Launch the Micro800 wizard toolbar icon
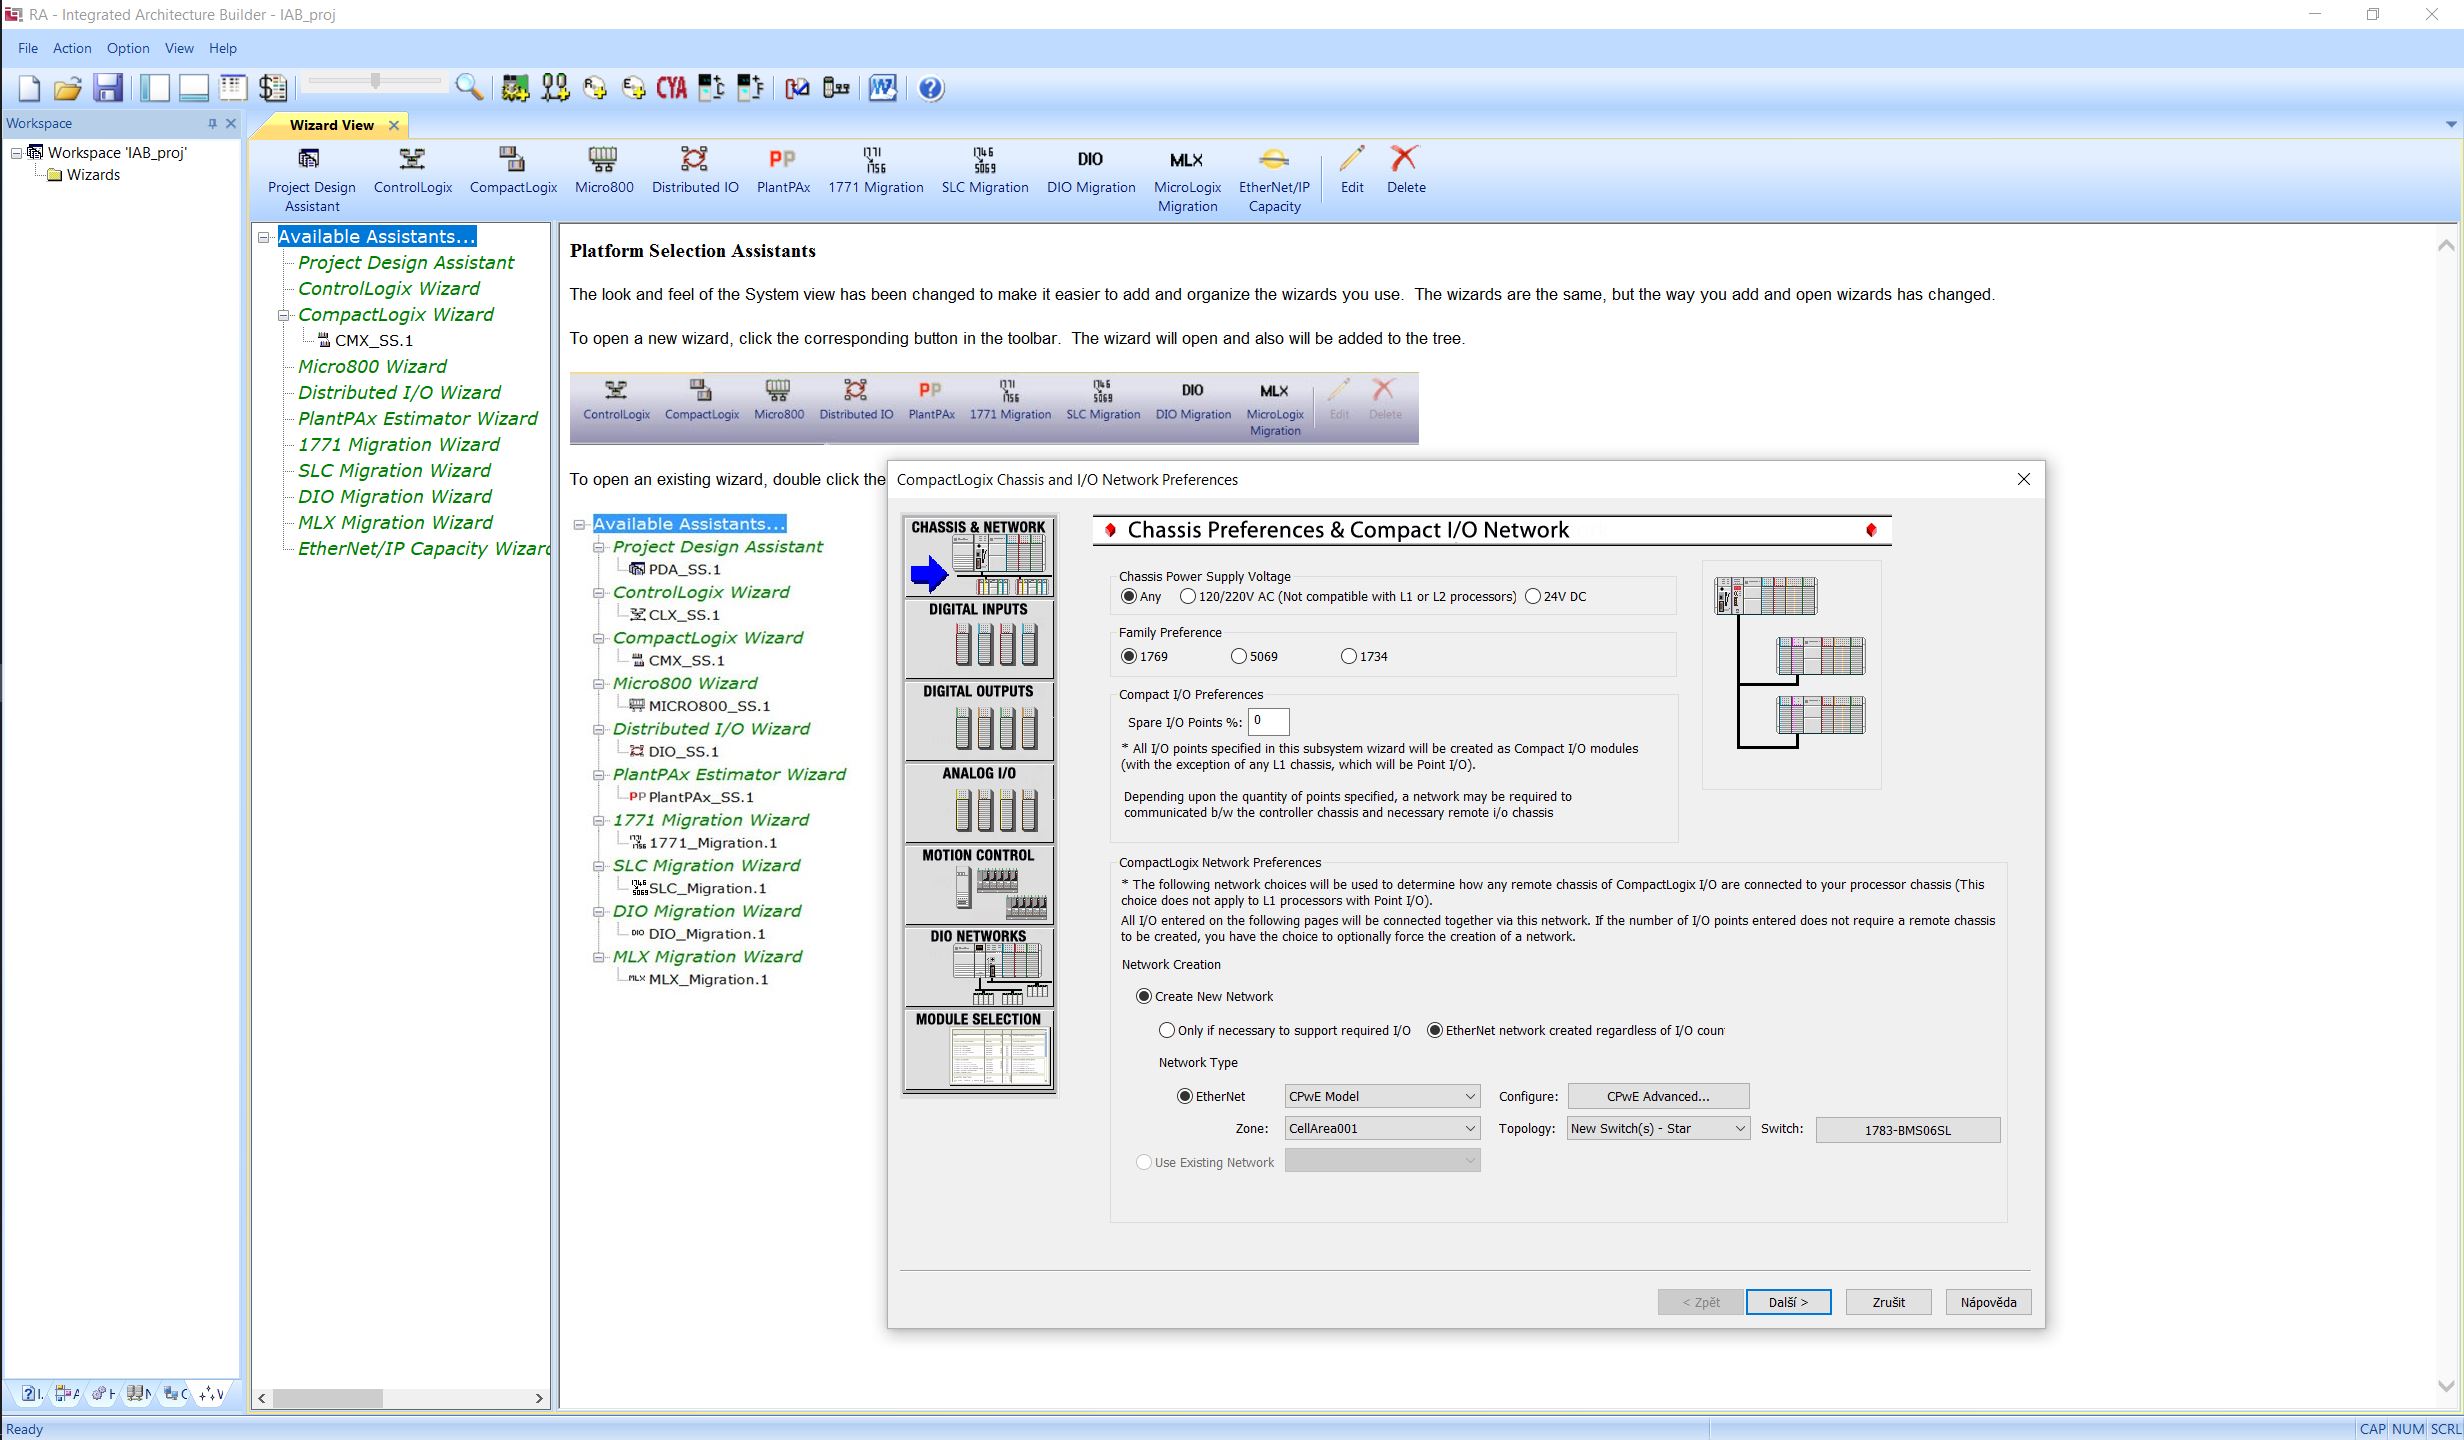This screenshot has height=1440, width=2464. (604, 170)
